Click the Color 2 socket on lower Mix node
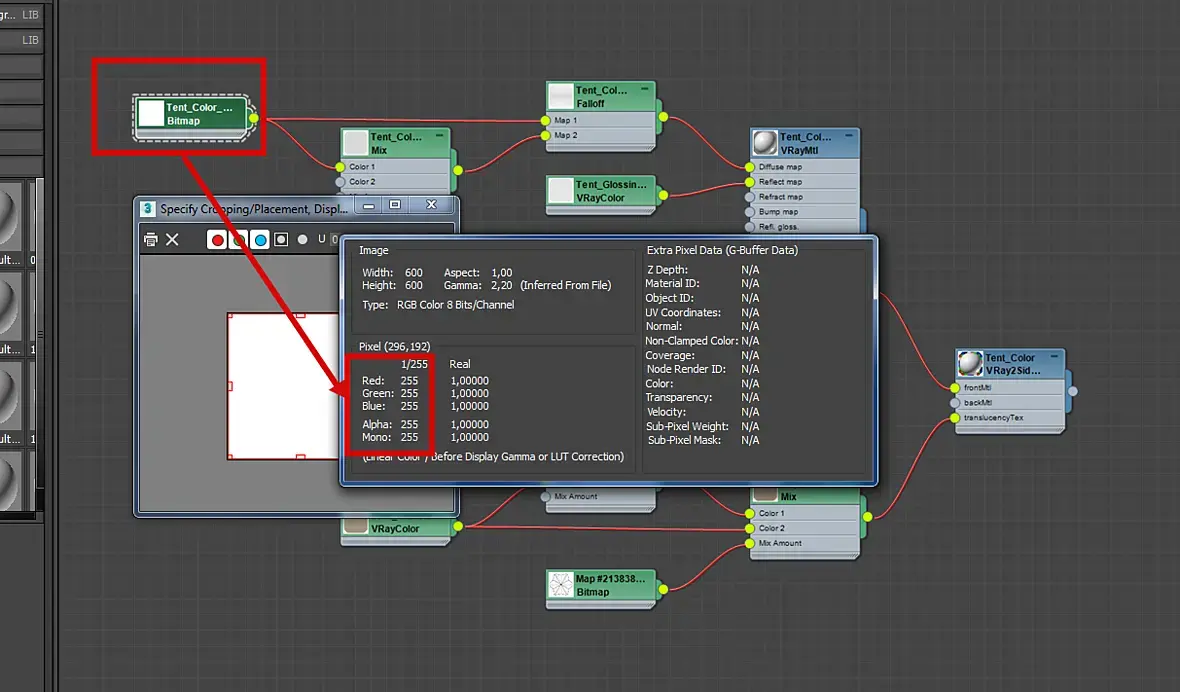Viewport: 1180px width, 692px height. [x=750, y=528]
